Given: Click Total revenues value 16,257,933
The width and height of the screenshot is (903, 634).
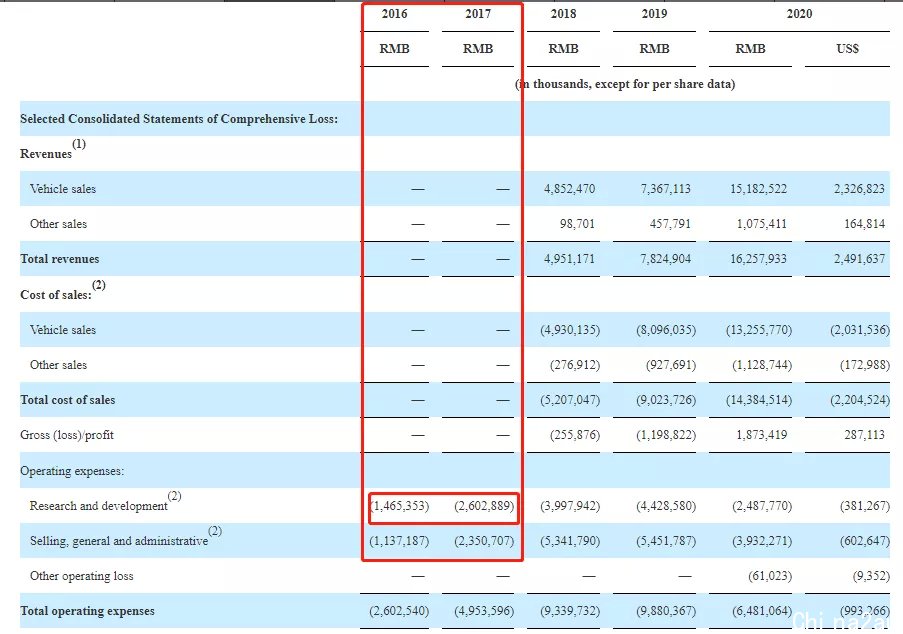Looking at the screenshot, I should [758, 259].
